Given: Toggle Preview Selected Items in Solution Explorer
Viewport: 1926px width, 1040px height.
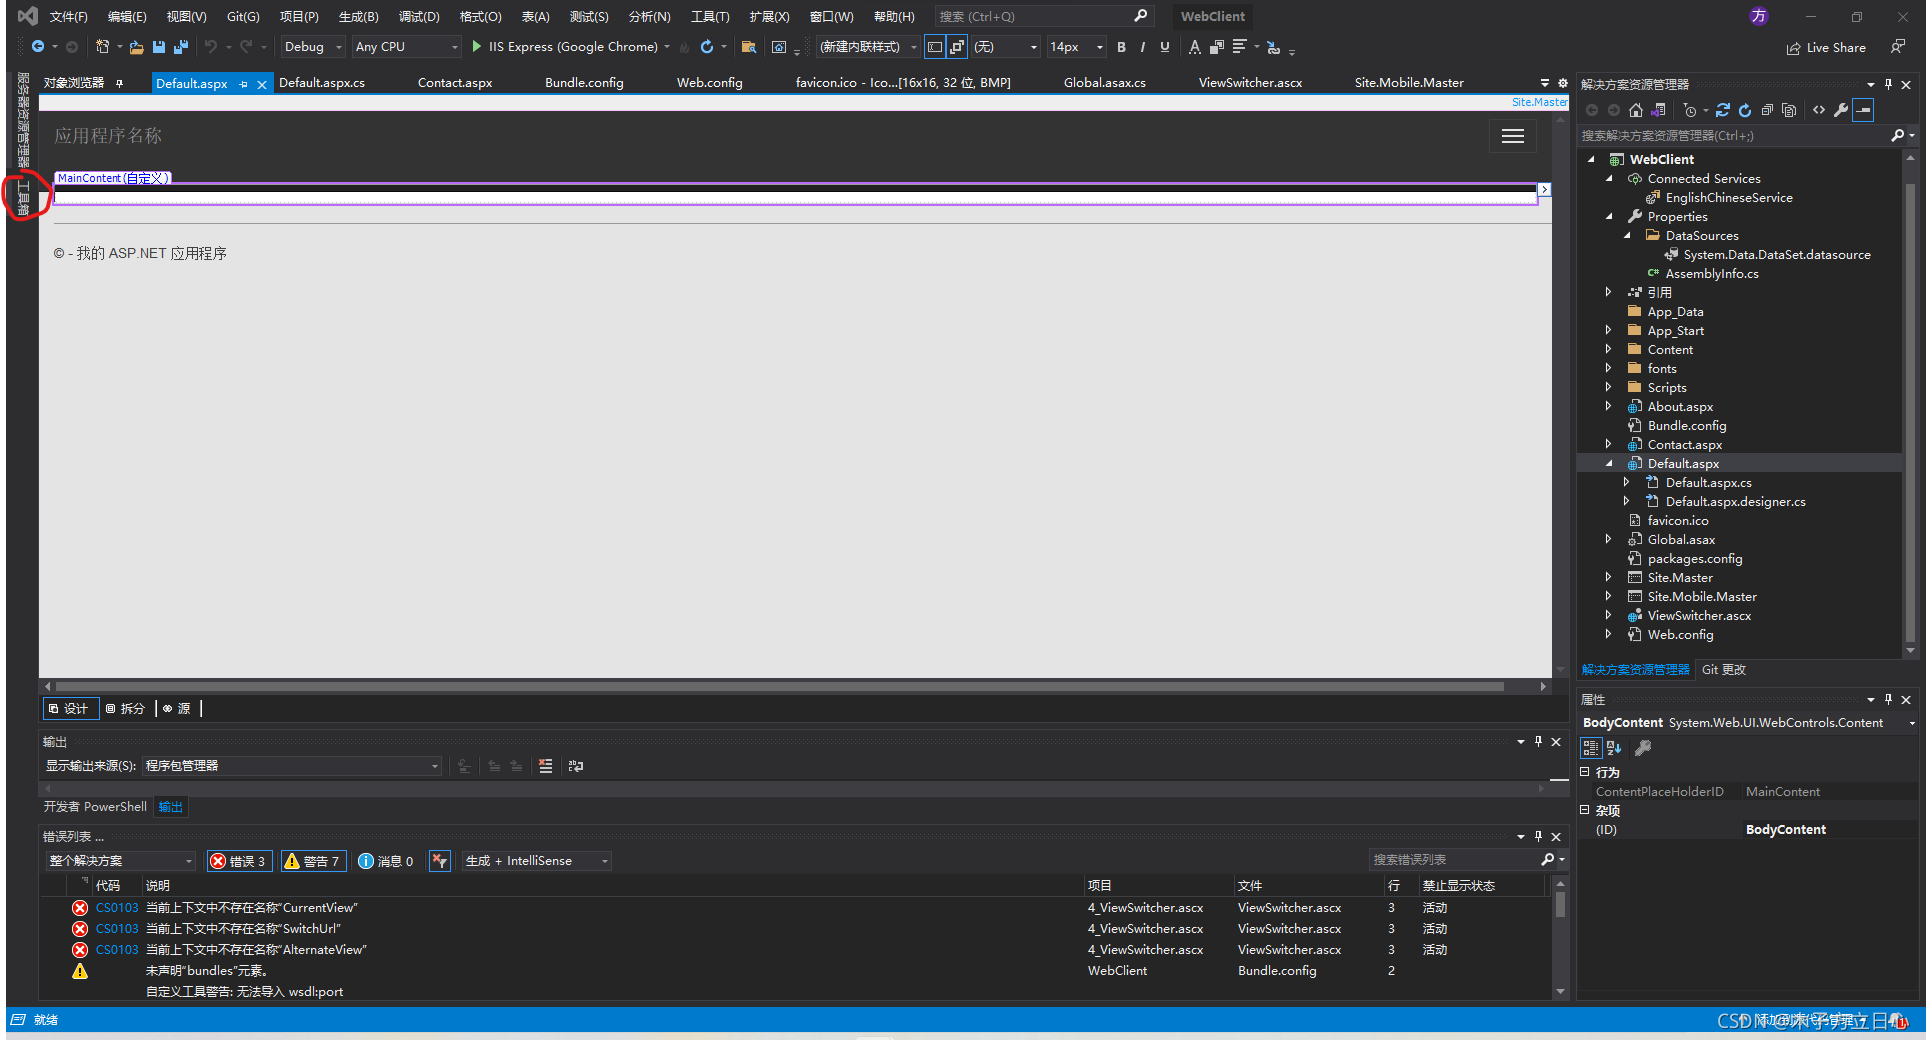Looking at the screenshot, I should [x=1863, y=110].
